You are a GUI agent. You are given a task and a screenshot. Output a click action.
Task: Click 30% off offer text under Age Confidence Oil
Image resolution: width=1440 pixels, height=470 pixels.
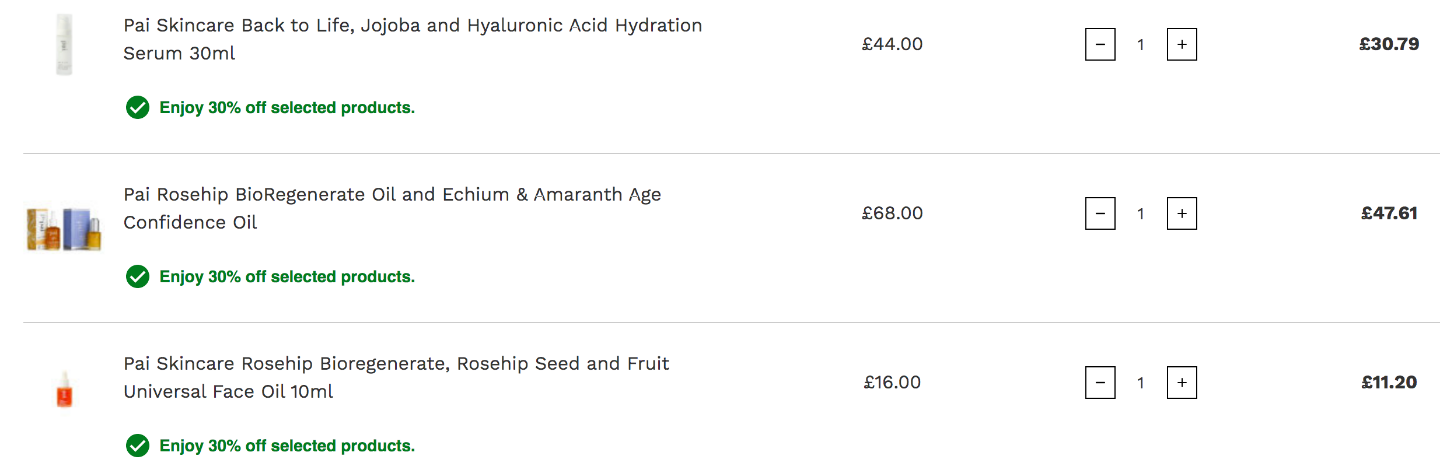click(287, 276)
